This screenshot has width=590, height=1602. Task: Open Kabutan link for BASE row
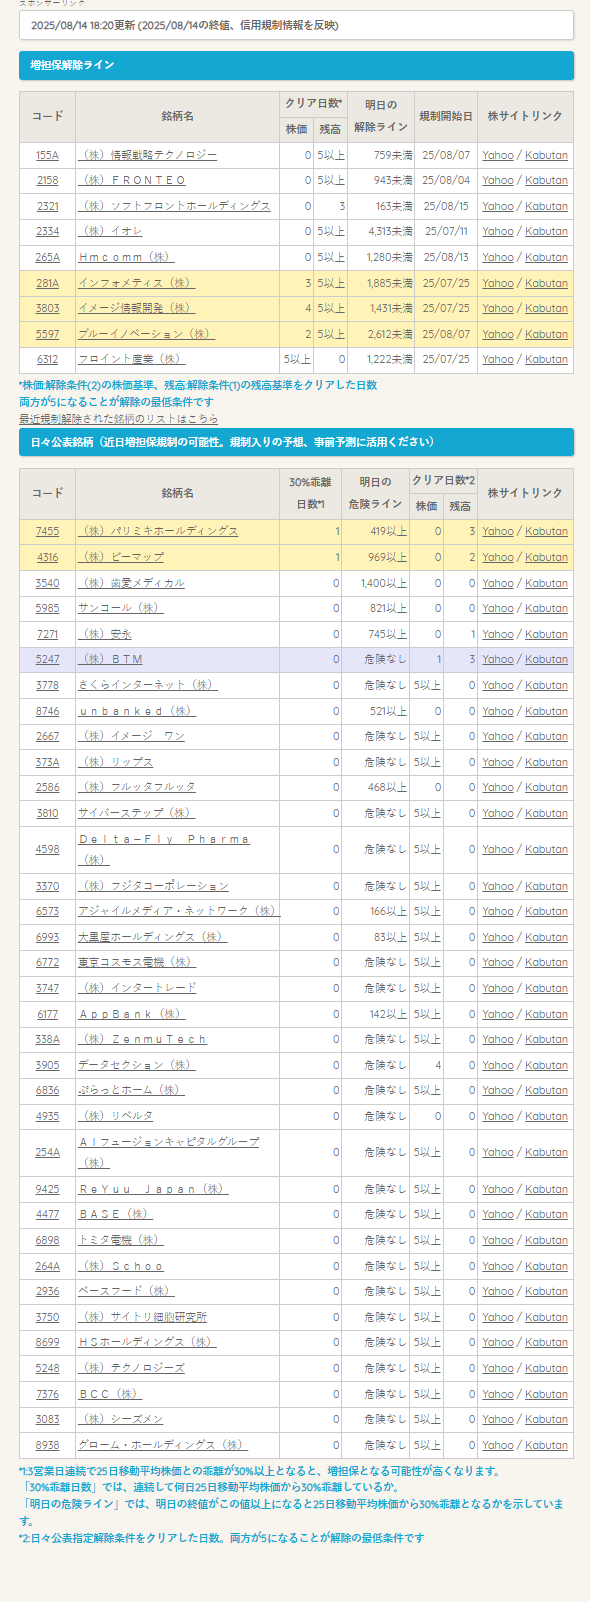pos(546,1215)
